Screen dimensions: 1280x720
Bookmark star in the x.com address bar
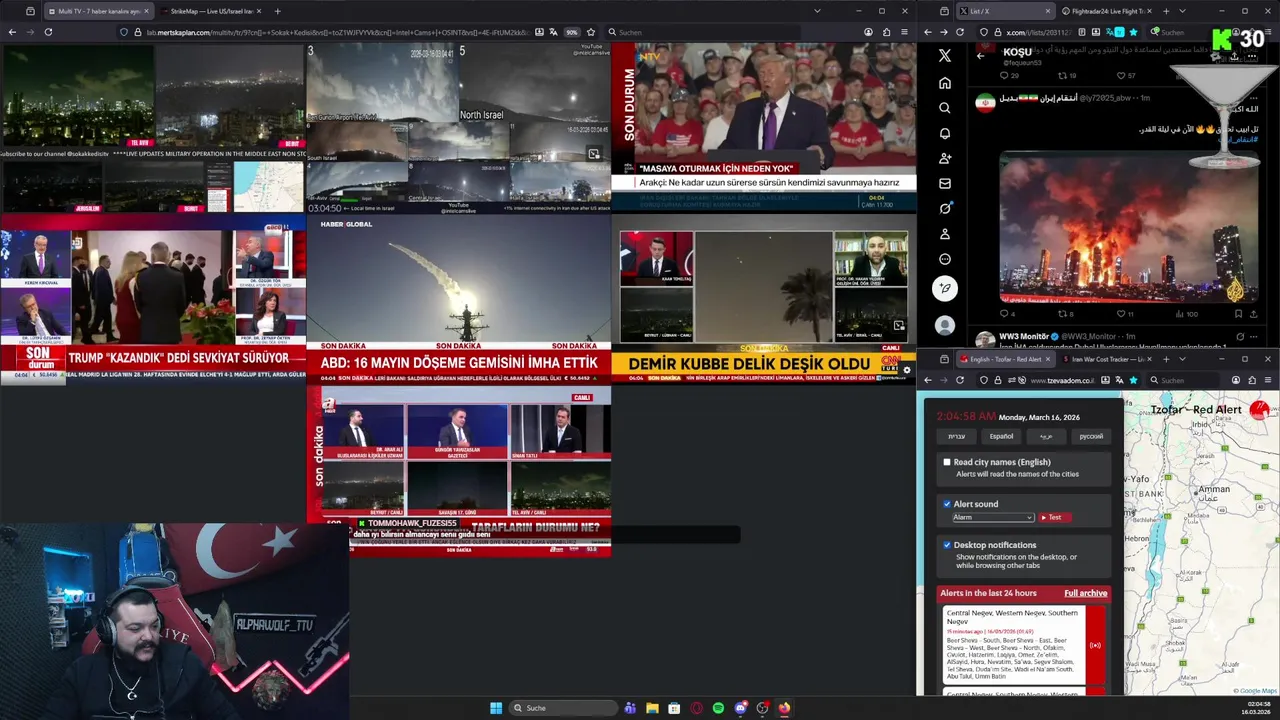1133,32
